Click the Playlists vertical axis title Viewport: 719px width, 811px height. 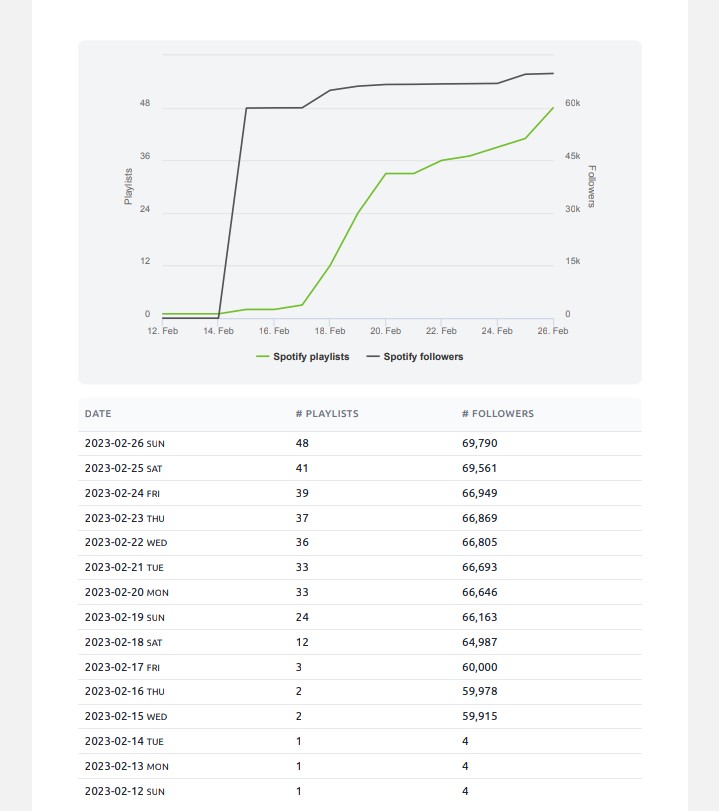pos(128,186)
